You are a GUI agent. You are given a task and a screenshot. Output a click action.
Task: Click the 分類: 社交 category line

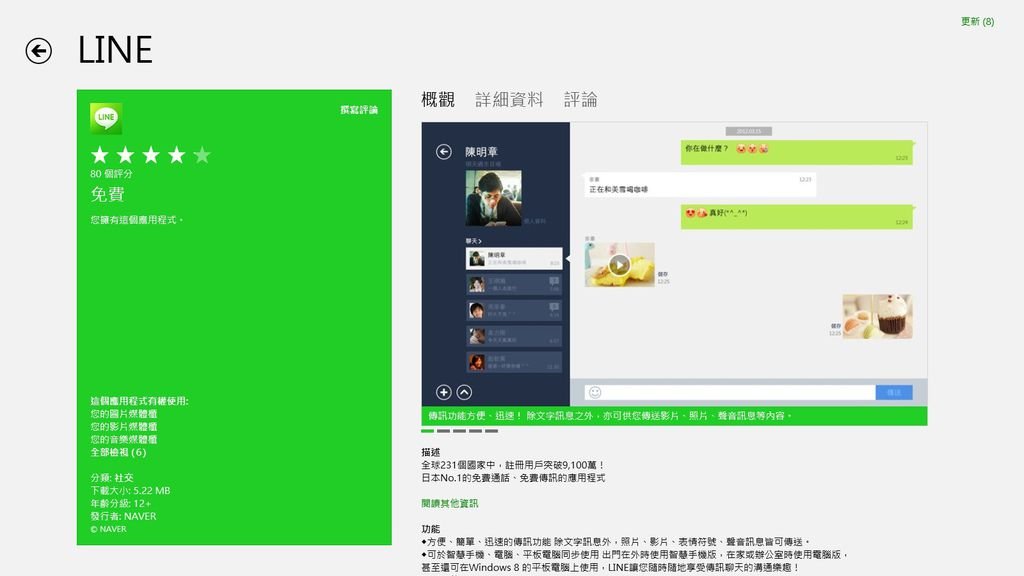coord(112,477)
